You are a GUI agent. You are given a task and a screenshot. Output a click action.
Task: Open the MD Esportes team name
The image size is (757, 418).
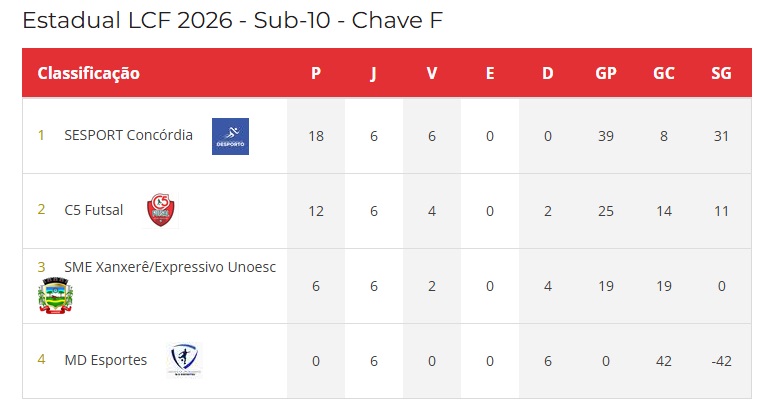coord(106,360)
